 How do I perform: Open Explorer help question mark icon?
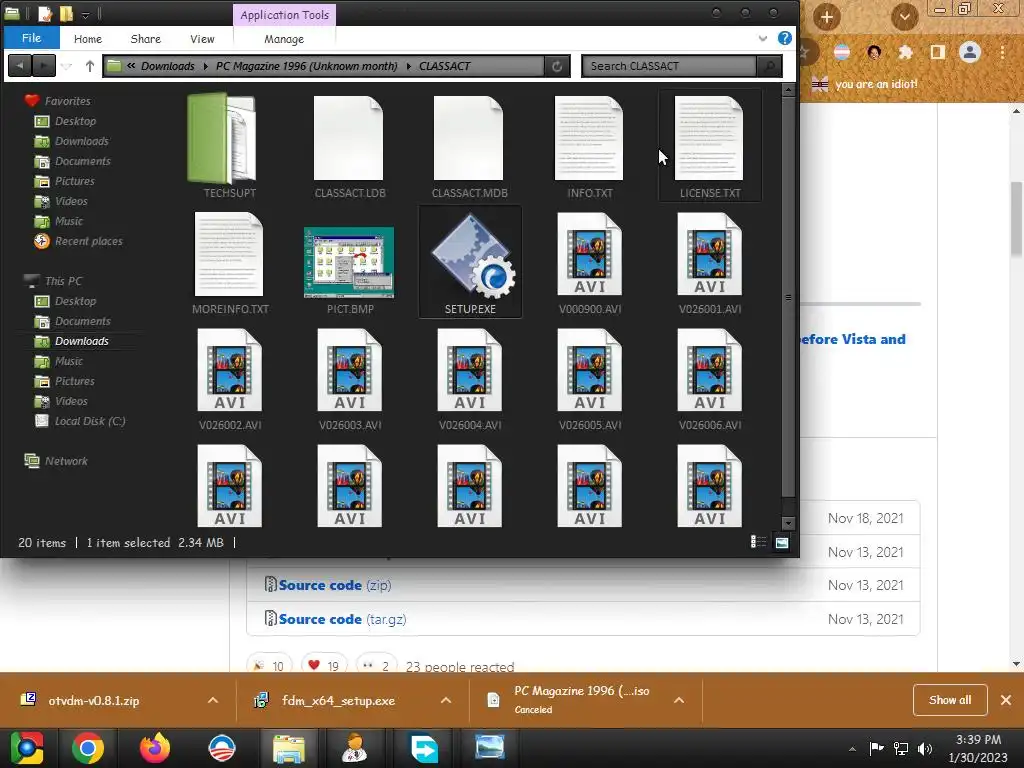[785, 38]
